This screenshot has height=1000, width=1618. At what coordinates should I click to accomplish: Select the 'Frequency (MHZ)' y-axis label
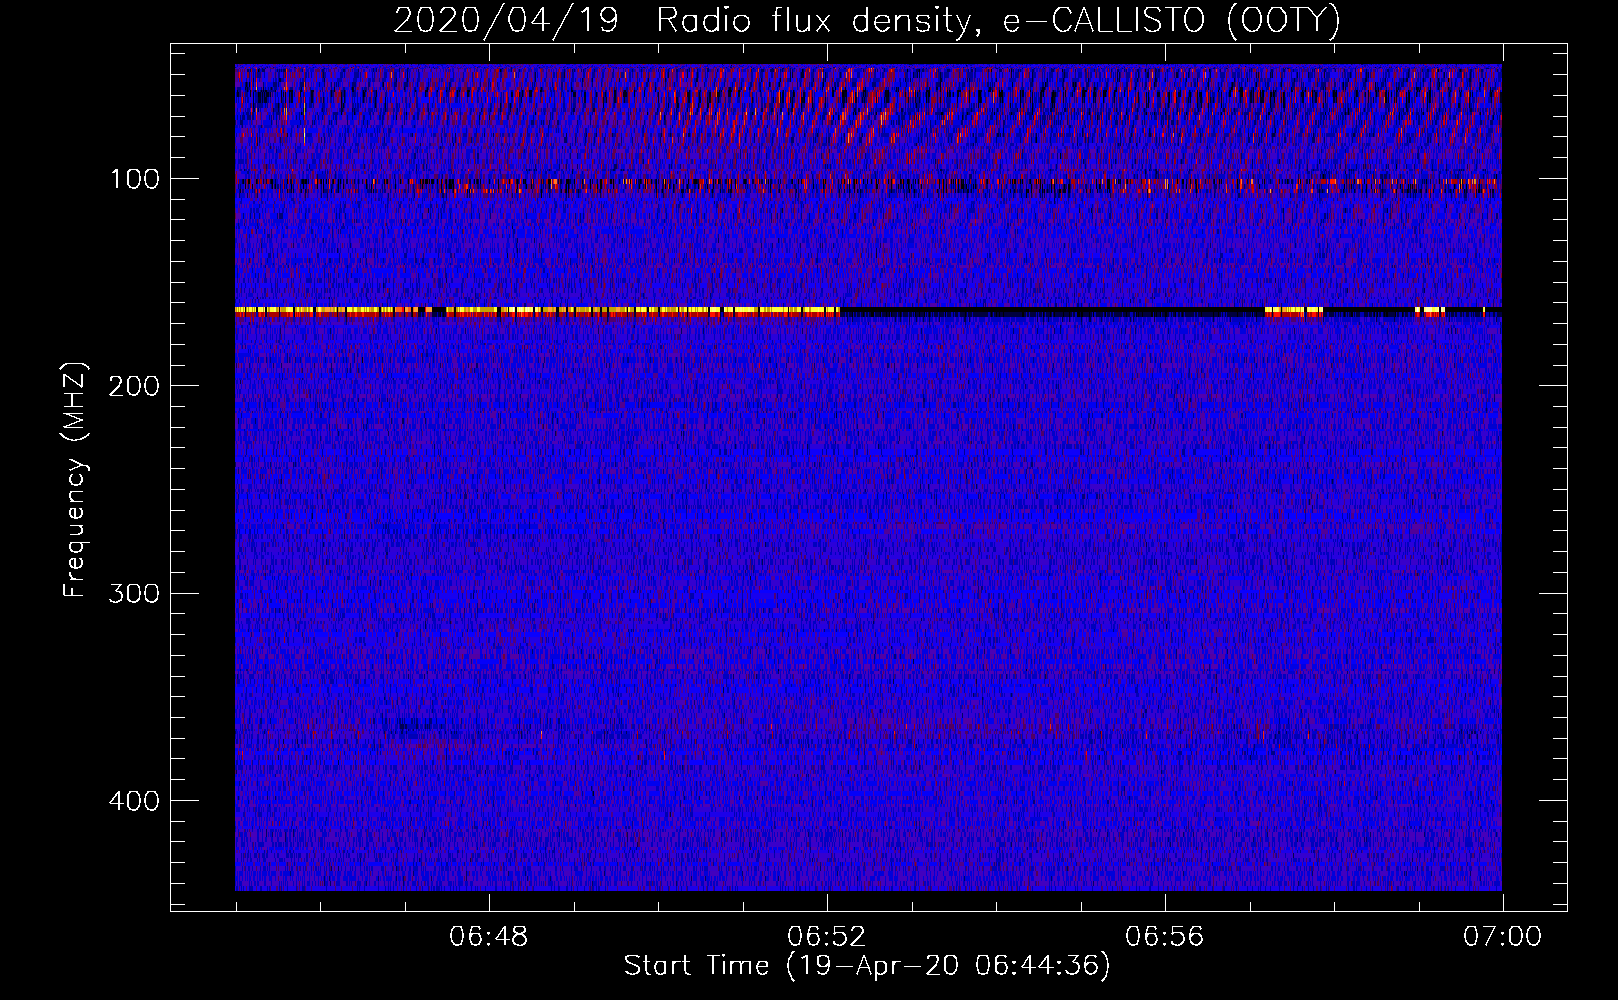coord(76,480)
